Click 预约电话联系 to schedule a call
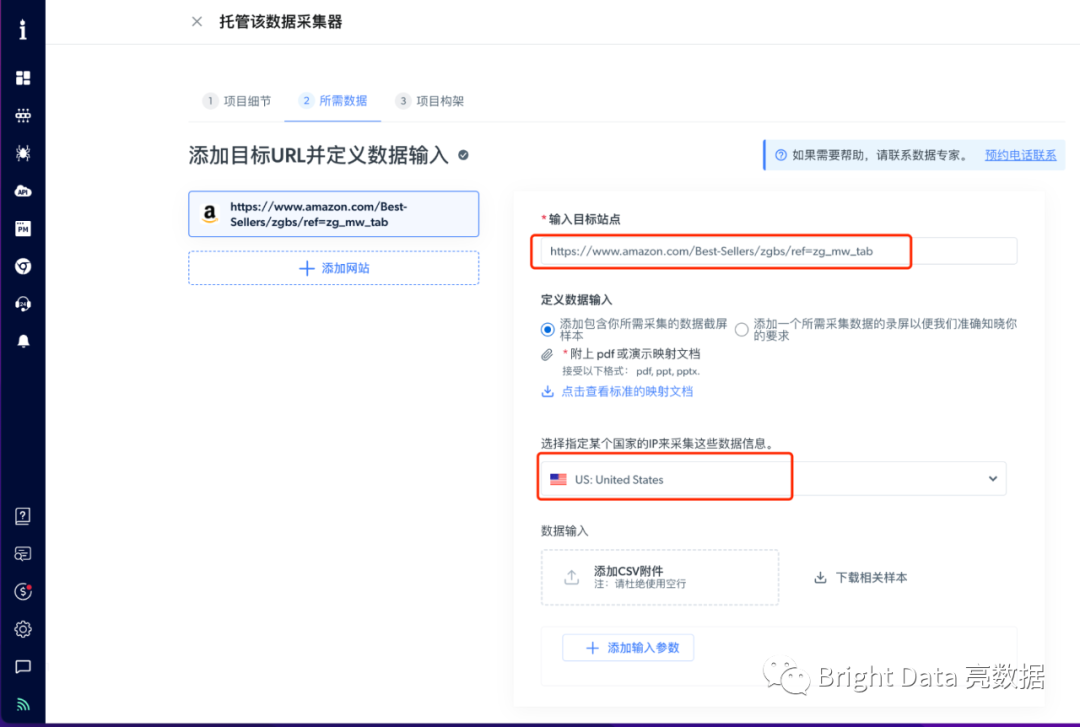The width and height of the screenshot is (1080, 727). point(1020,155)
